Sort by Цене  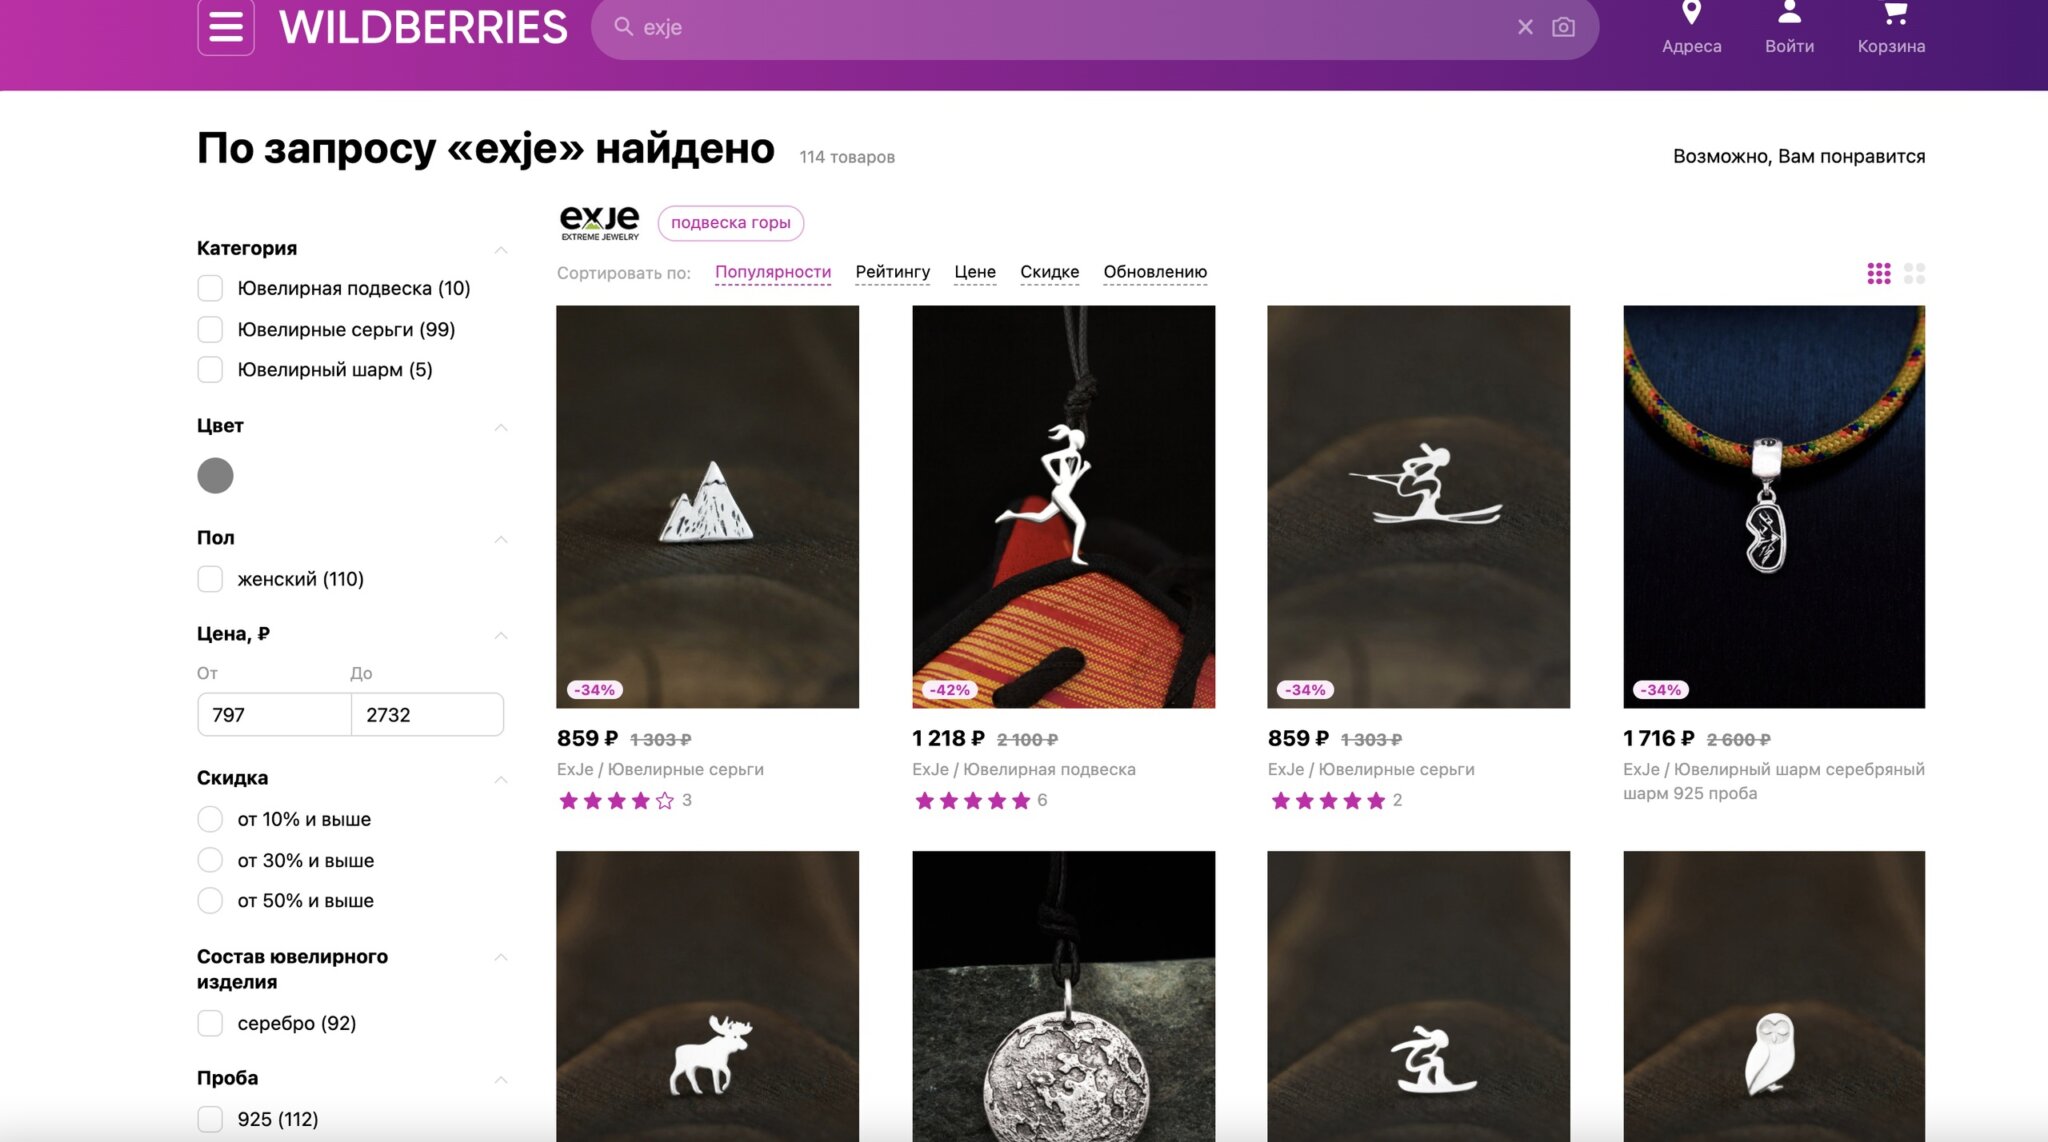974,272
